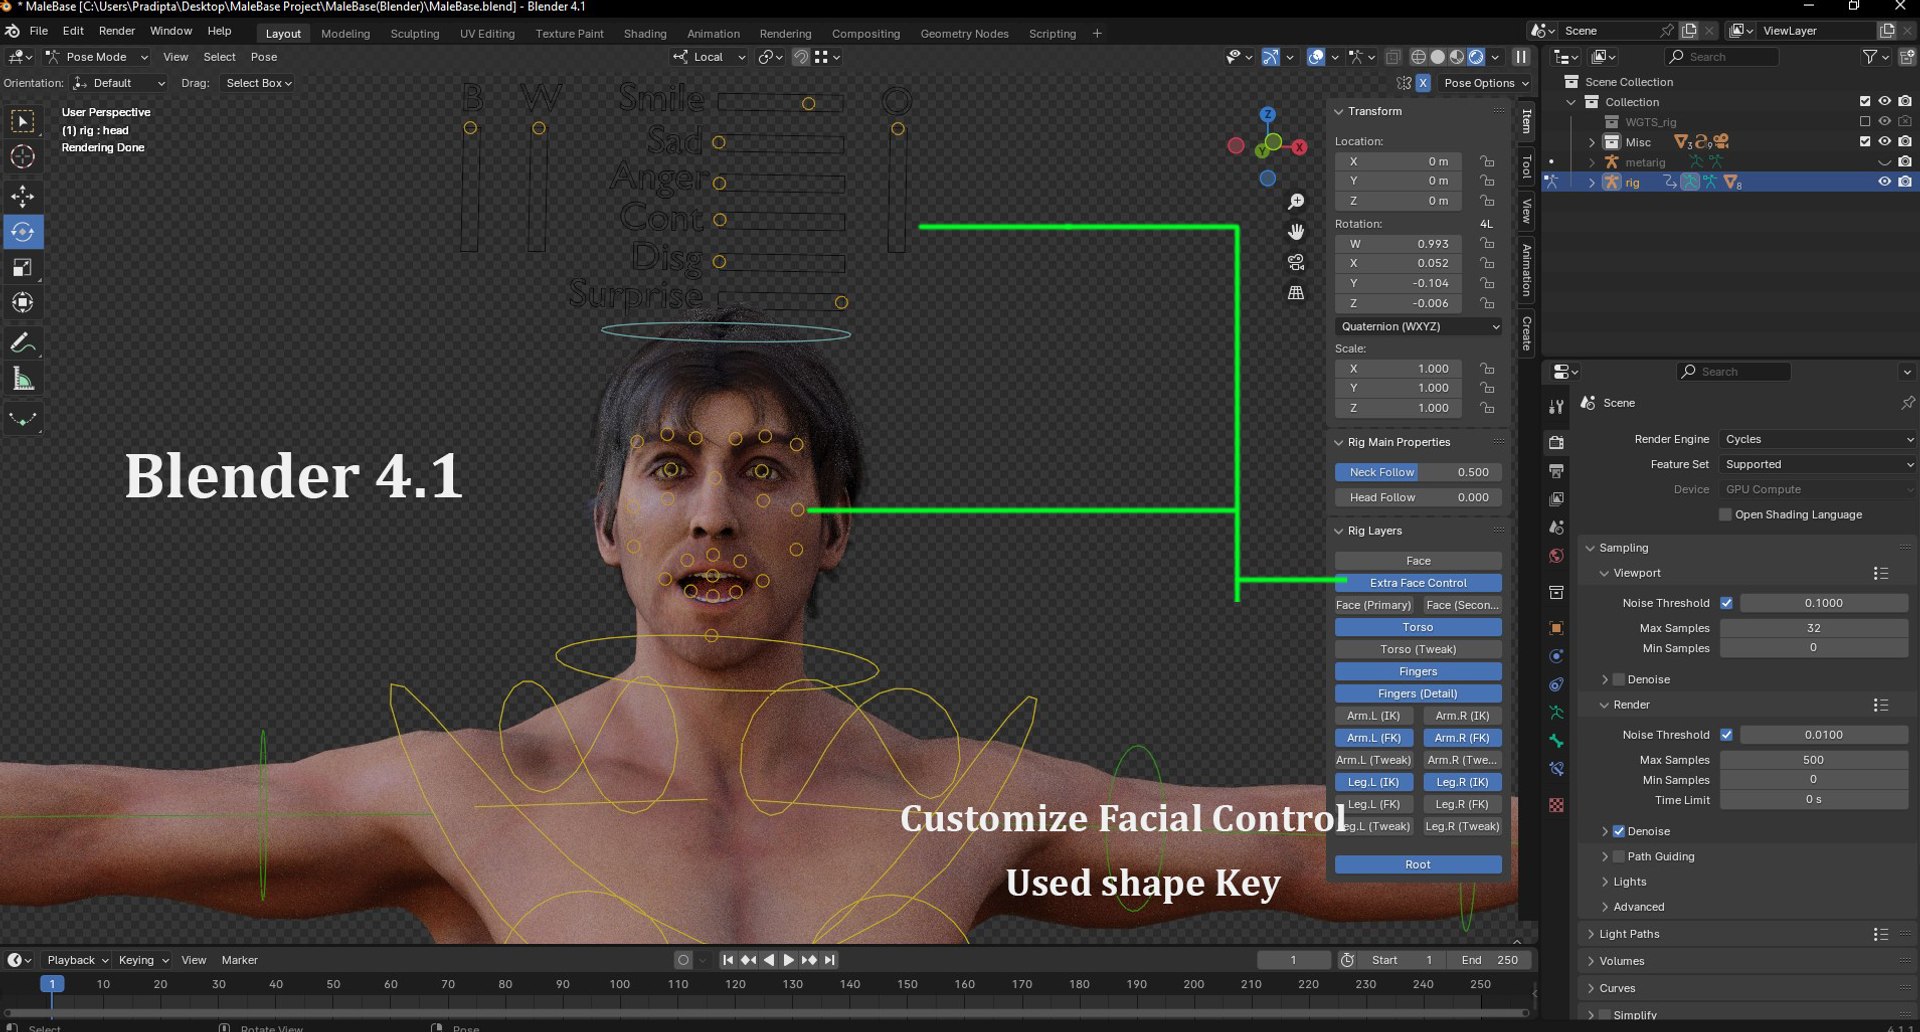Screen dimensions: 1920x1032
Task: Toggle the Torso rig layer button
Action: (1418, 628)
